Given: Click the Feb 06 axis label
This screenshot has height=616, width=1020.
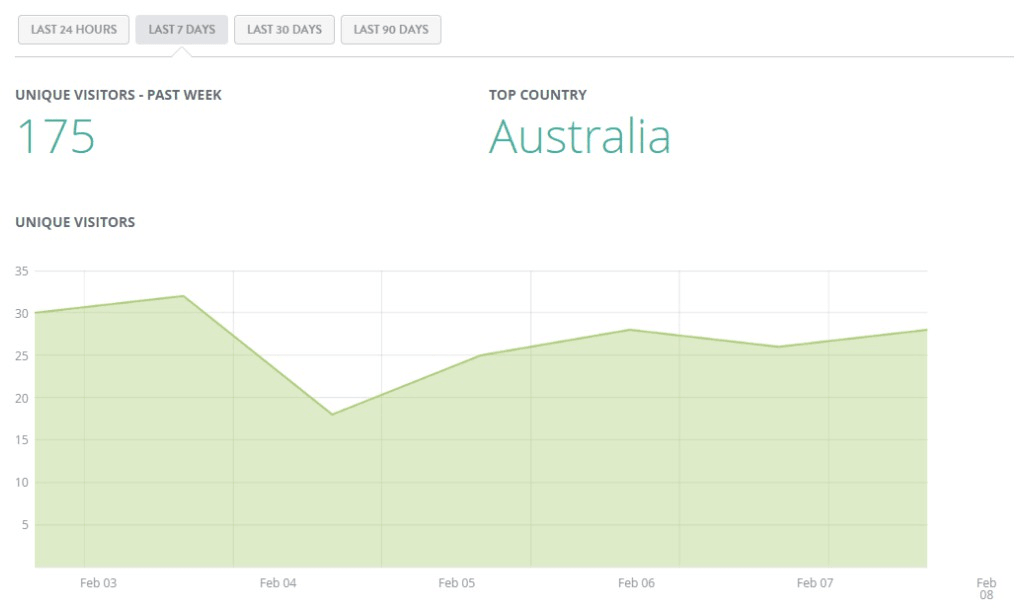Looking at the screenshot, I should pyautogui.click(x=636, y=583).
